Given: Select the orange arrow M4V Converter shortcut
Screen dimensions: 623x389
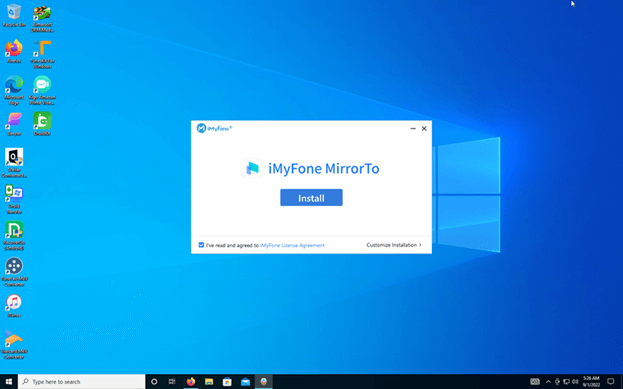Looking at the screenshot, I should click(x=14, y=345).
